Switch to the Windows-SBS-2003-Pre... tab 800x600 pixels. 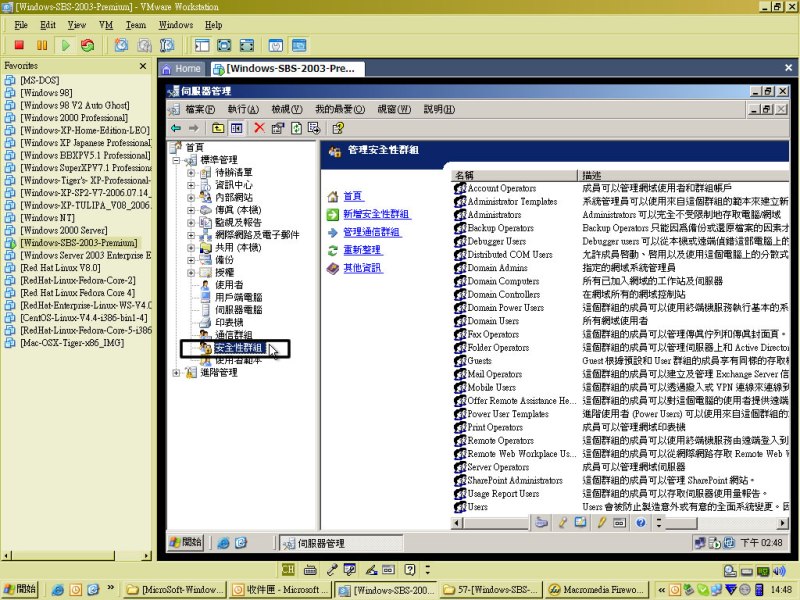click(x=286, y=68)
